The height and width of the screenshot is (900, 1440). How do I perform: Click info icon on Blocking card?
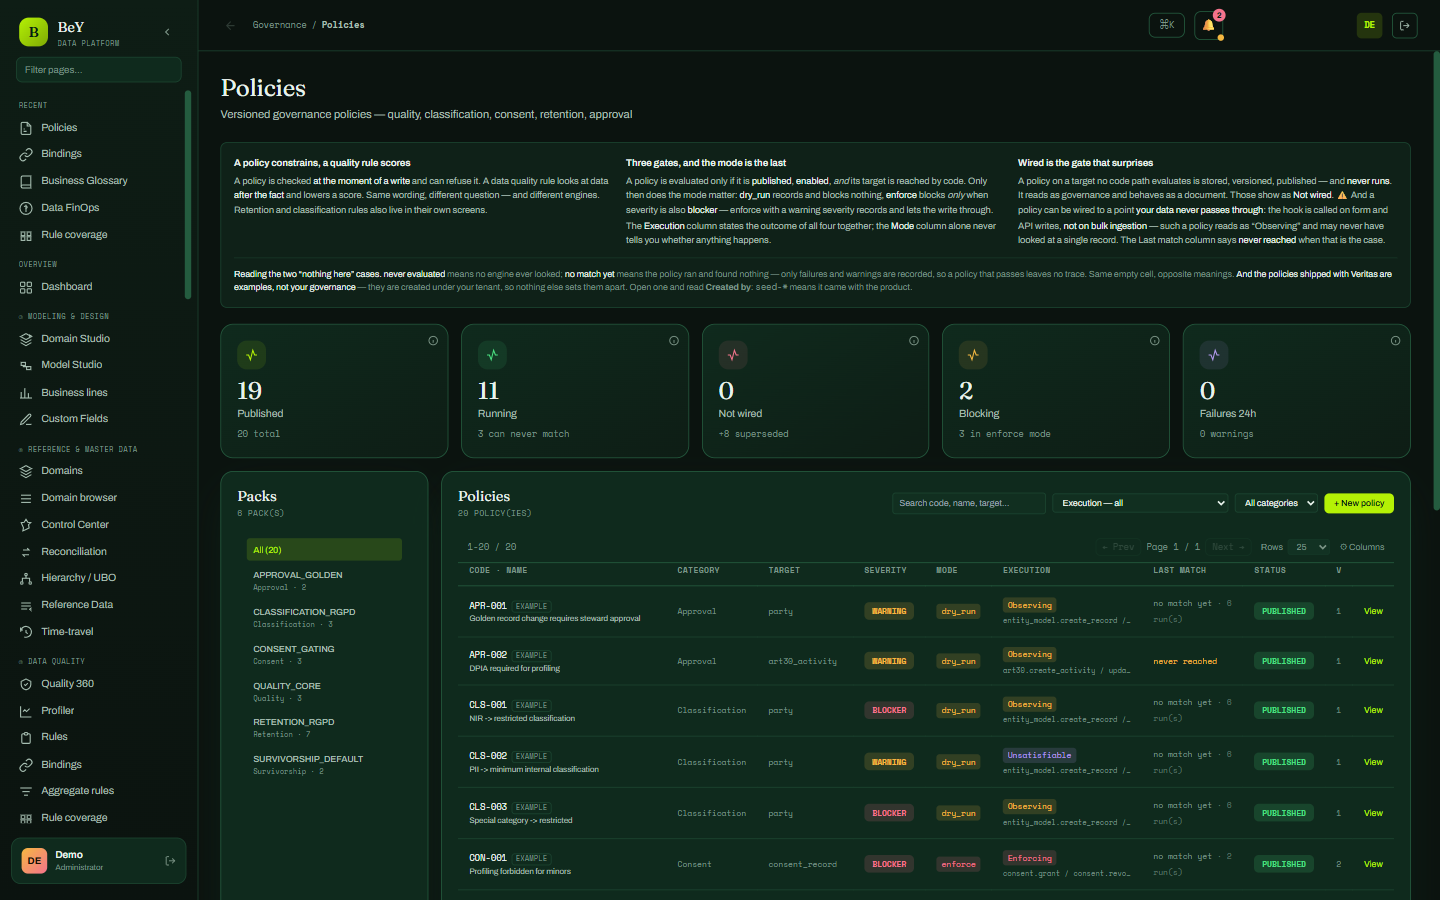(1155, 341)
